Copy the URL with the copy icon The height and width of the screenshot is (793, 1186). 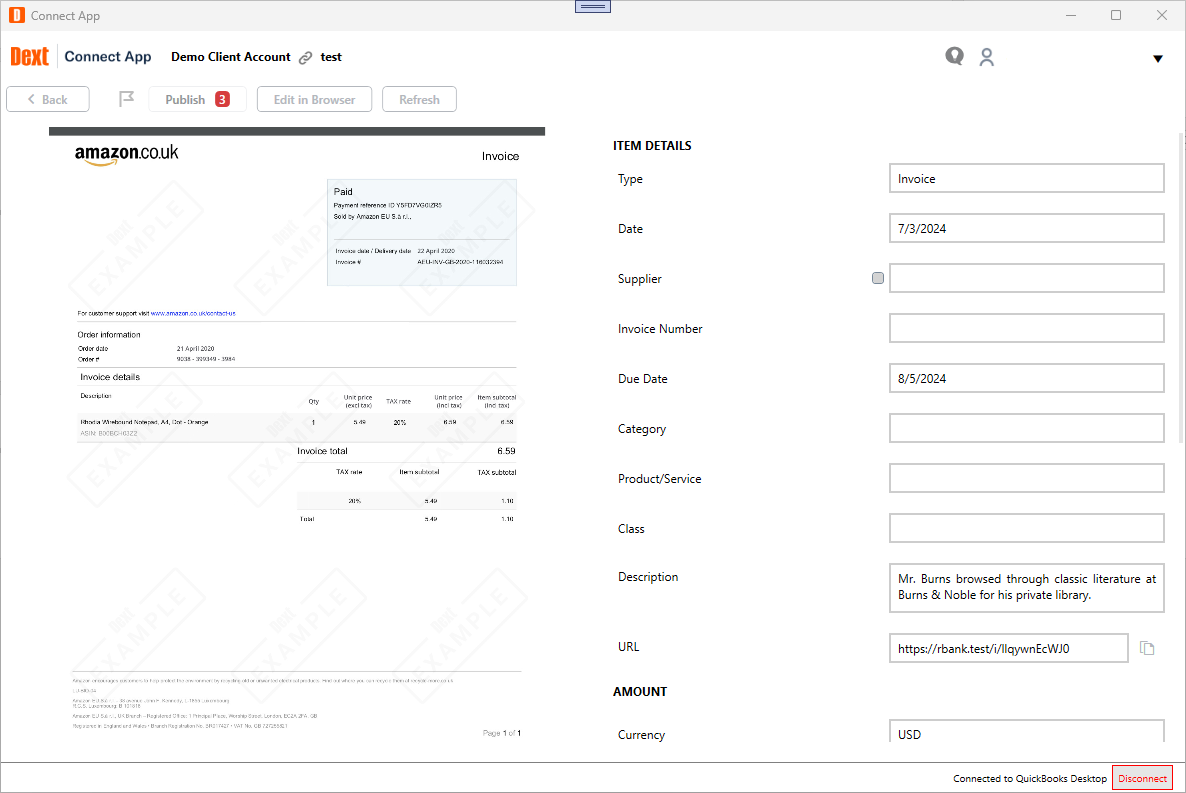pos(1147,648)
